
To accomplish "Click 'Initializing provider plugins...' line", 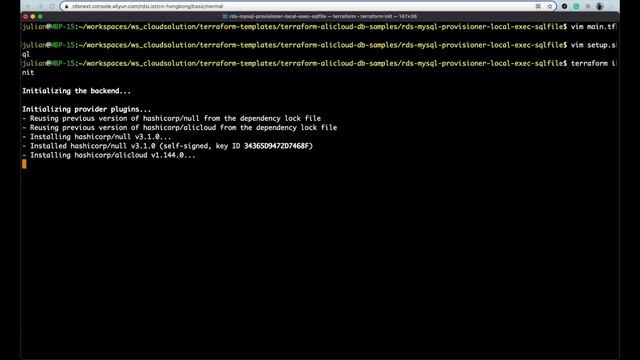I will click(87, 109).
